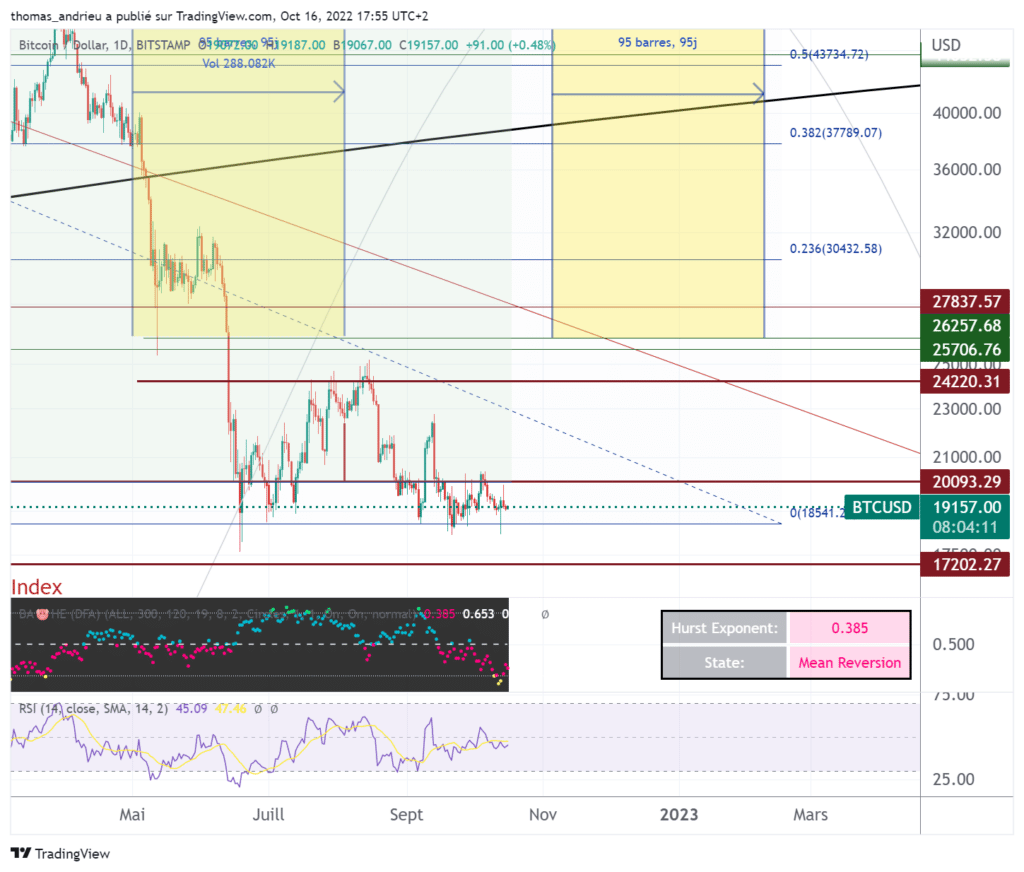Click the green 26257.68 price label
Image resolution: width=1024 pixels, height=872 pixels.
(x=965, y=325)
